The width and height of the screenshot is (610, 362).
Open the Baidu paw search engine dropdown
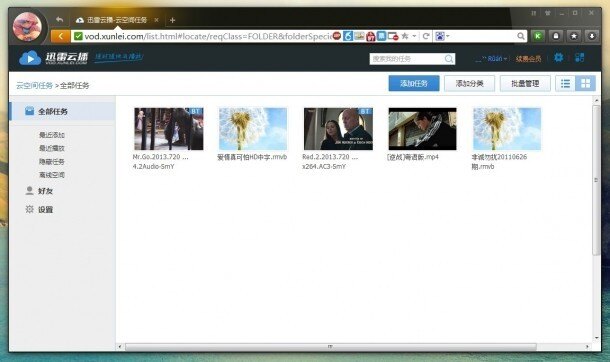(x=442, y=36)
